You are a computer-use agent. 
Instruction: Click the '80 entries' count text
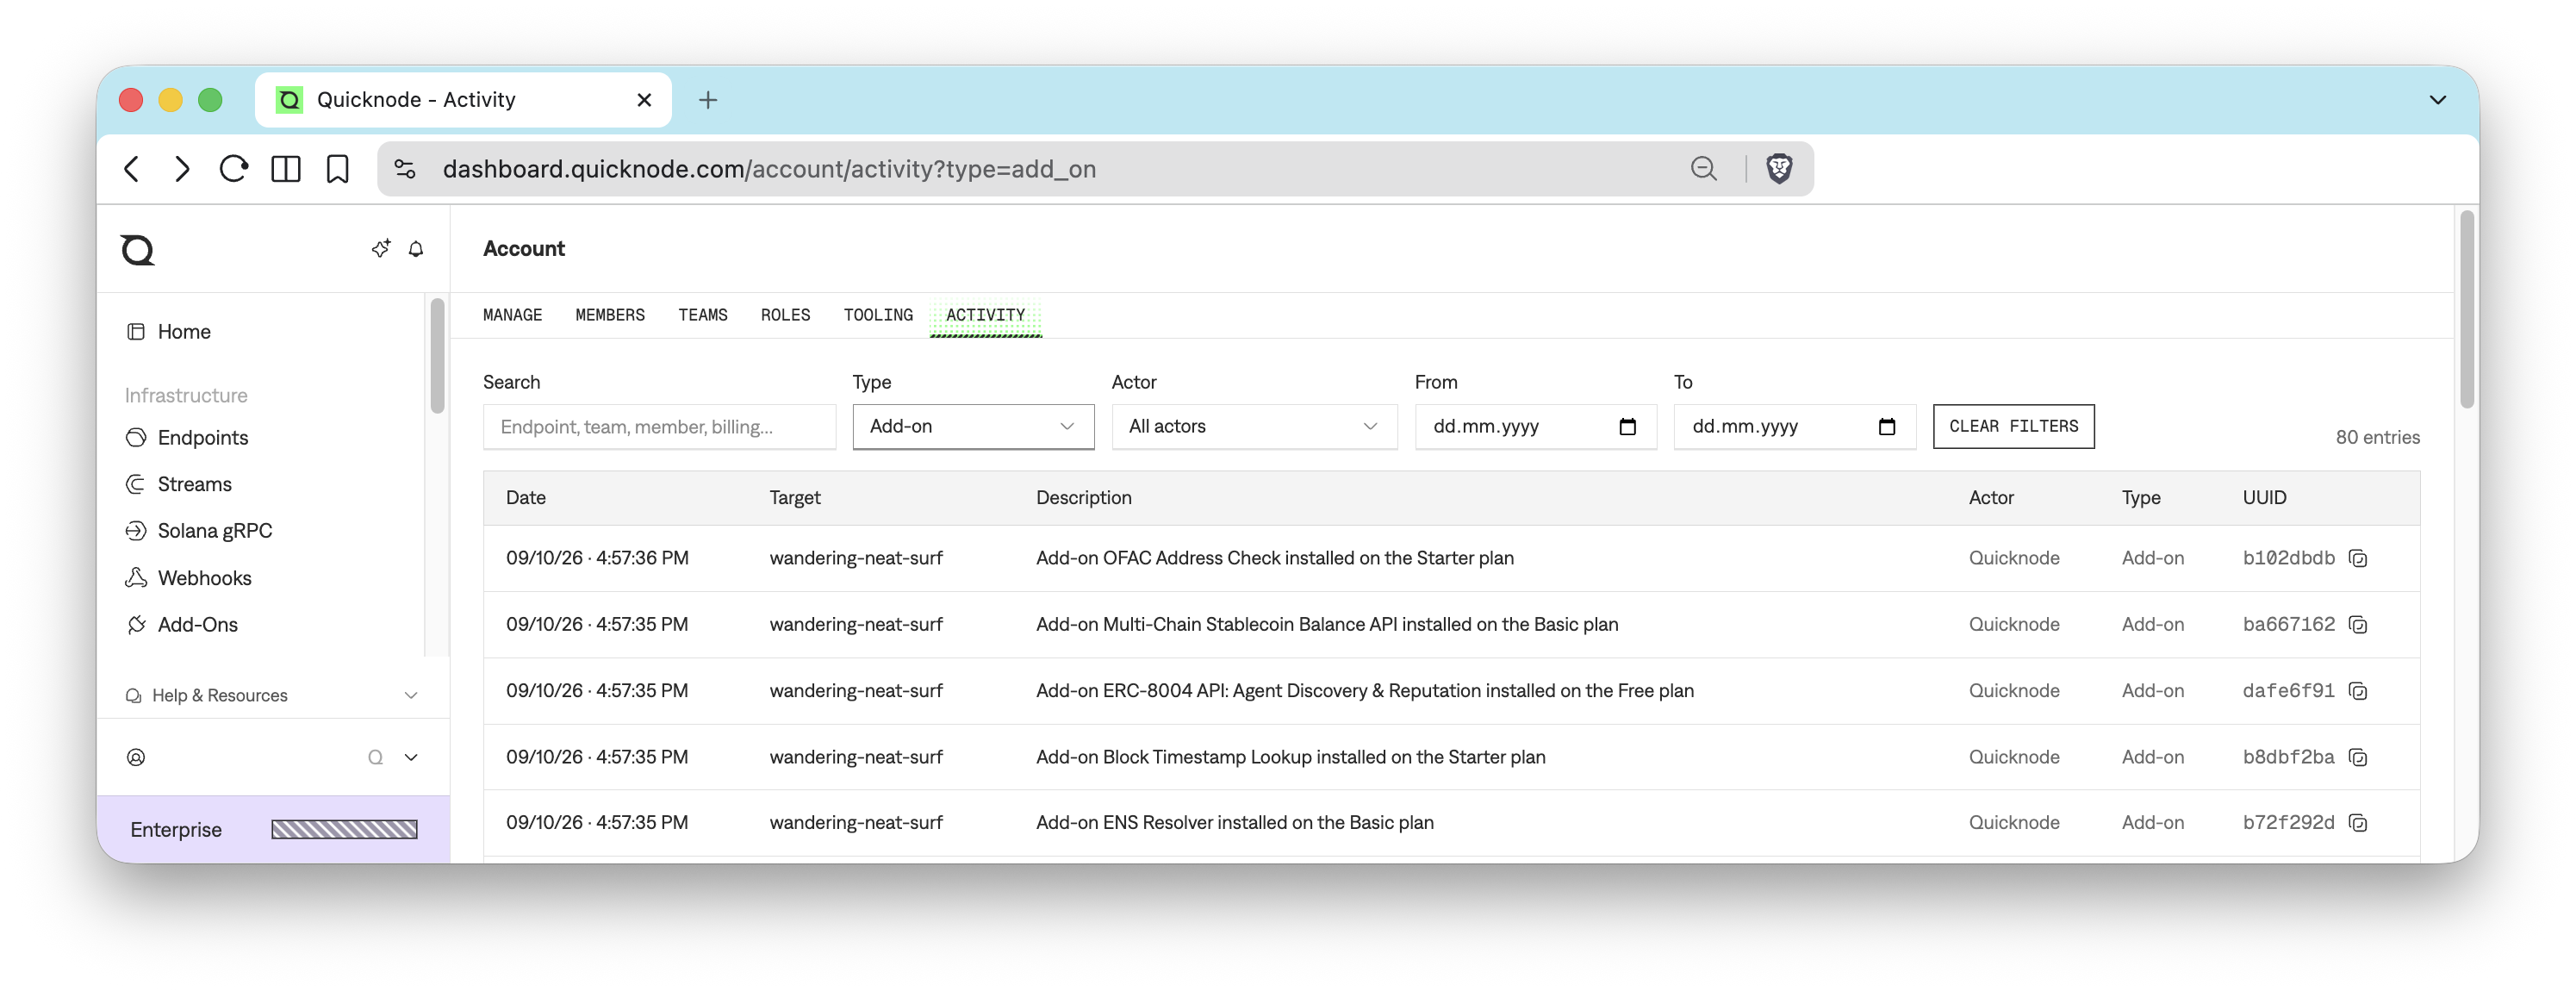(2377, 438)
